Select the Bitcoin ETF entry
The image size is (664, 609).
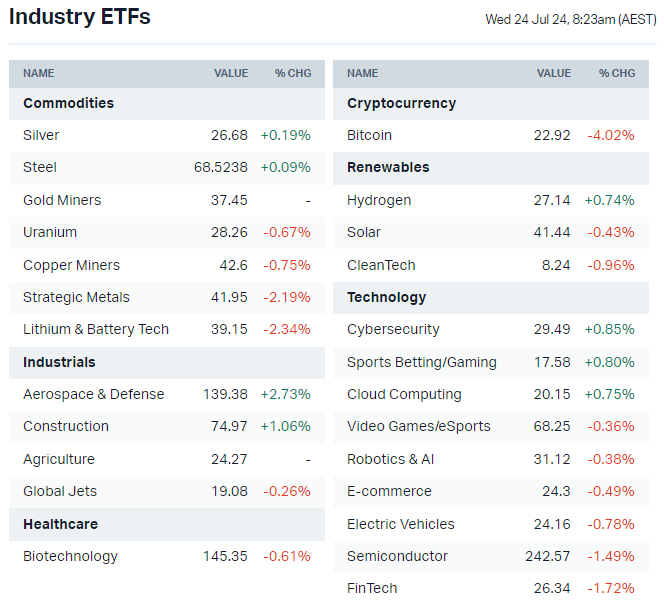click(x=369, y=135)
